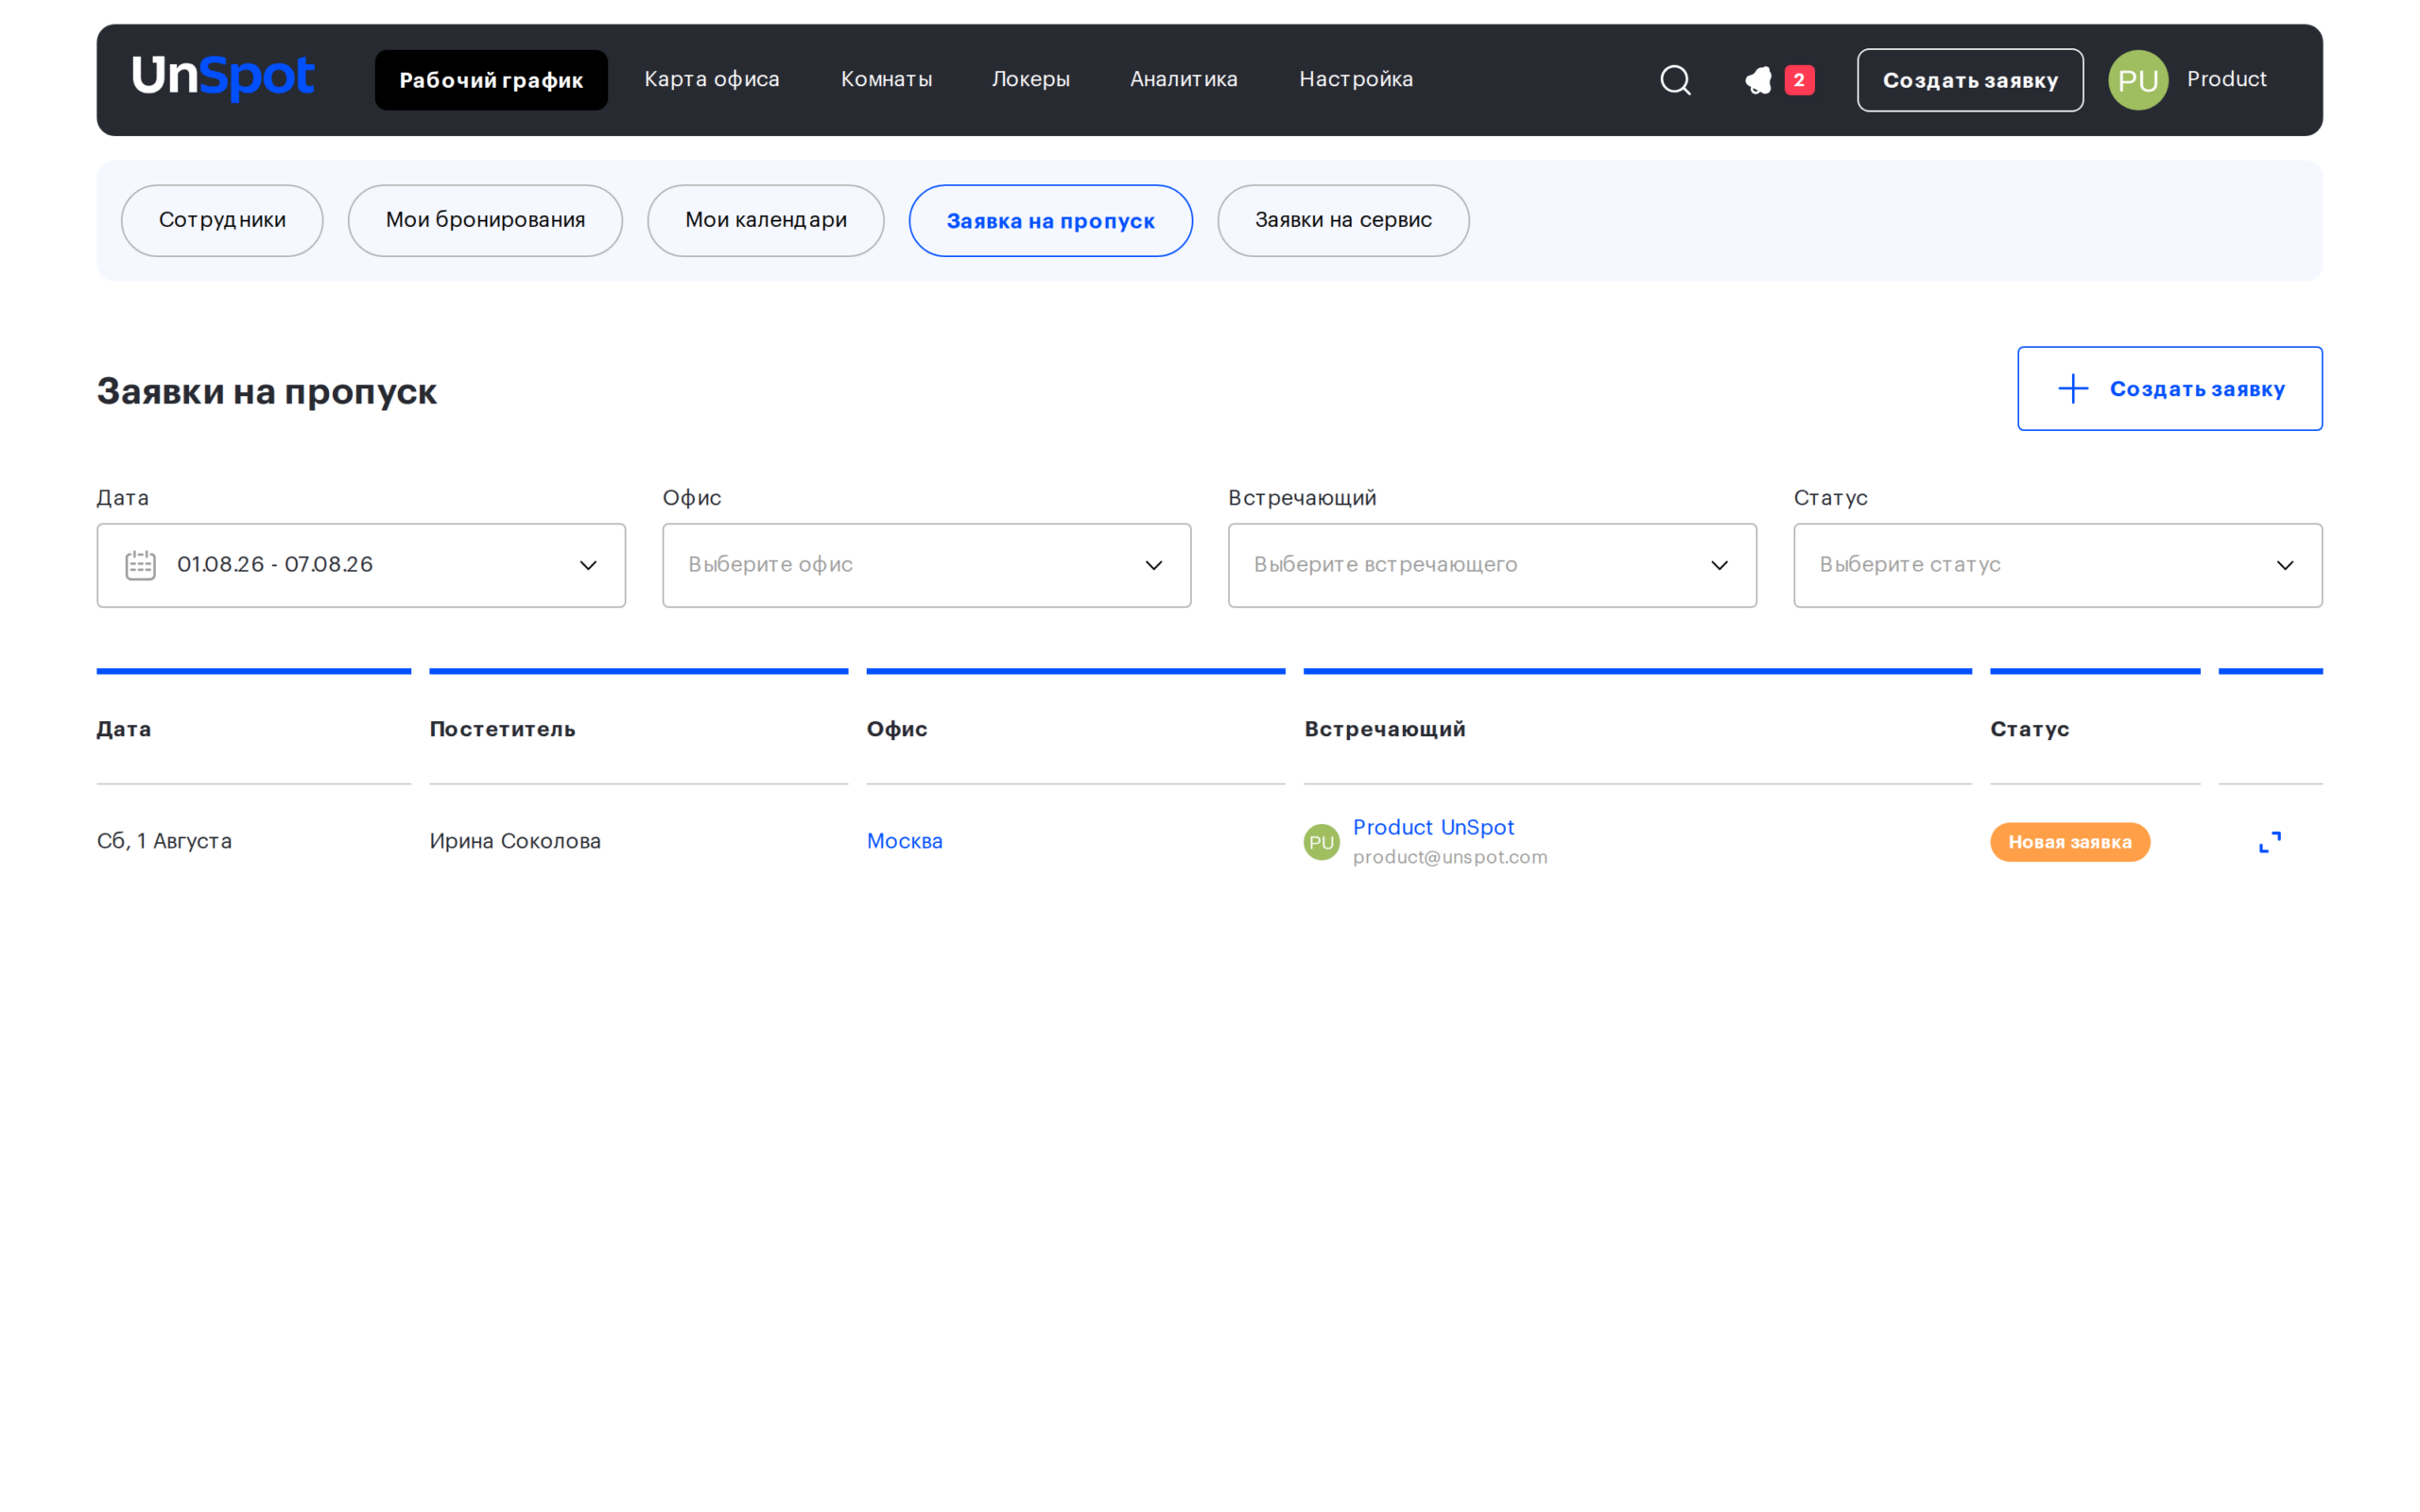This screenshot has height=1512, width=2420.
Task: Click the Постетитель column header
Action: (503, 729)
